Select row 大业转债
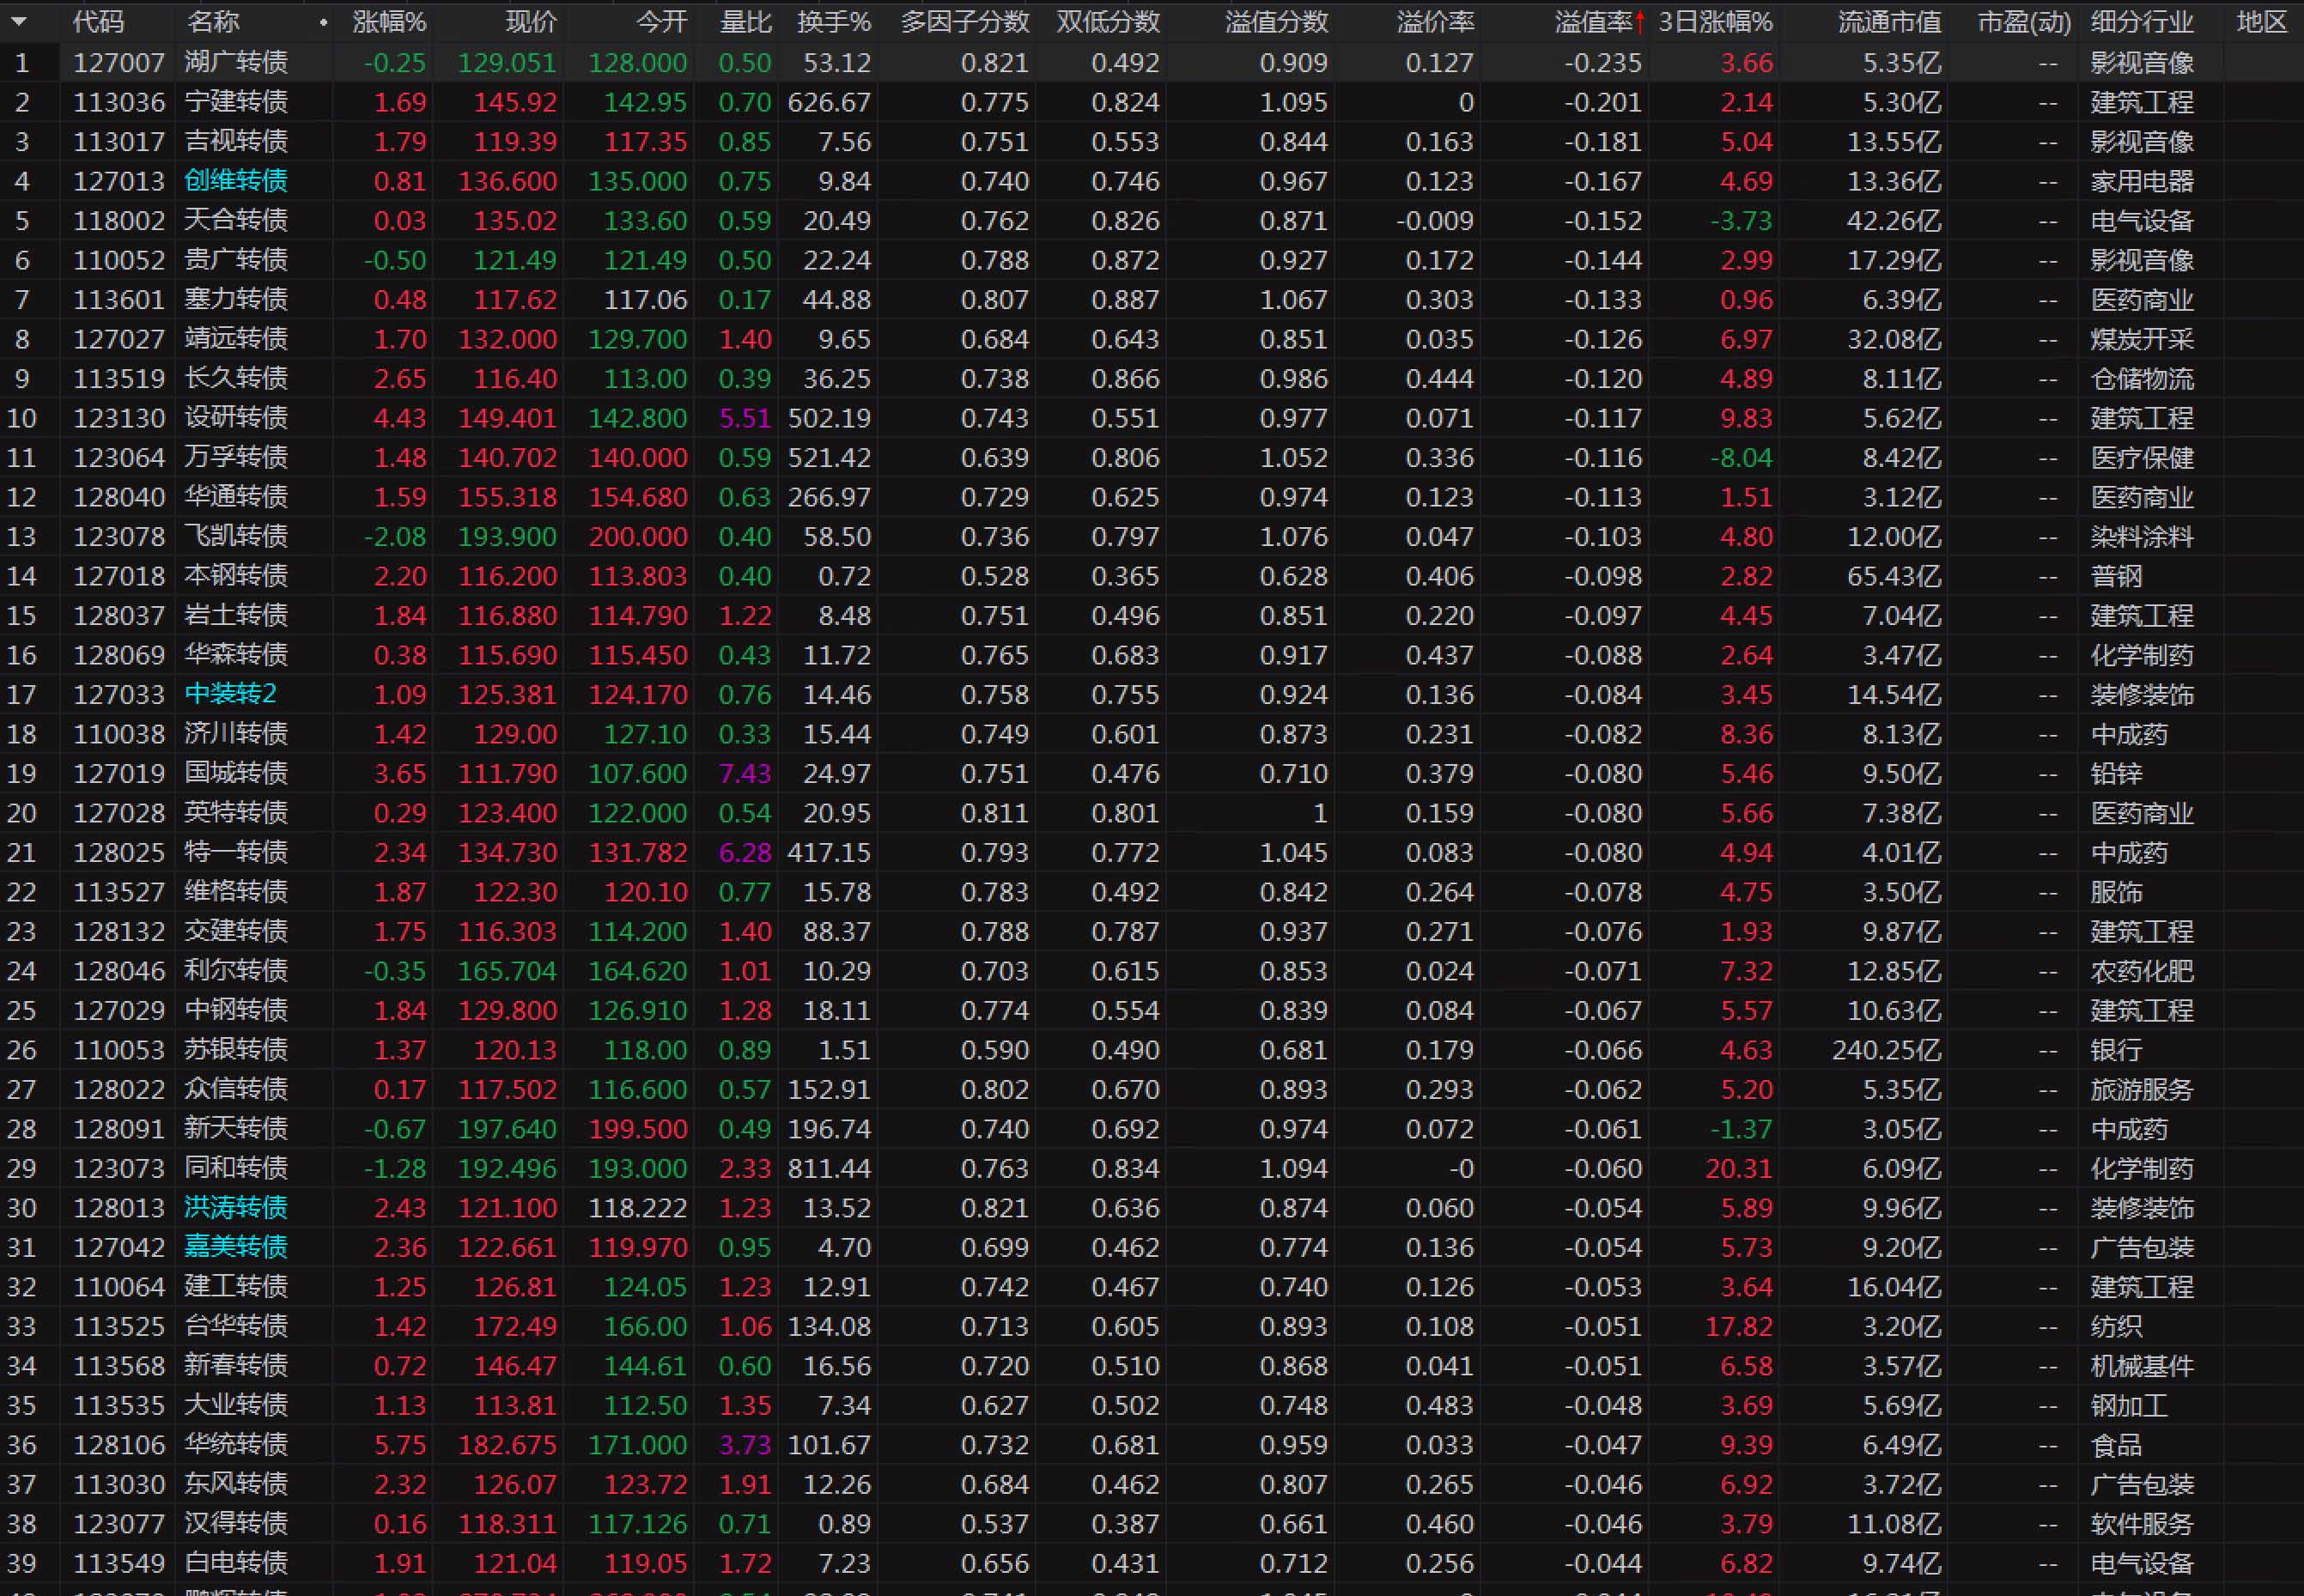The width and height of the screenshot is (2304, 1596). tap(1152, 1406)
